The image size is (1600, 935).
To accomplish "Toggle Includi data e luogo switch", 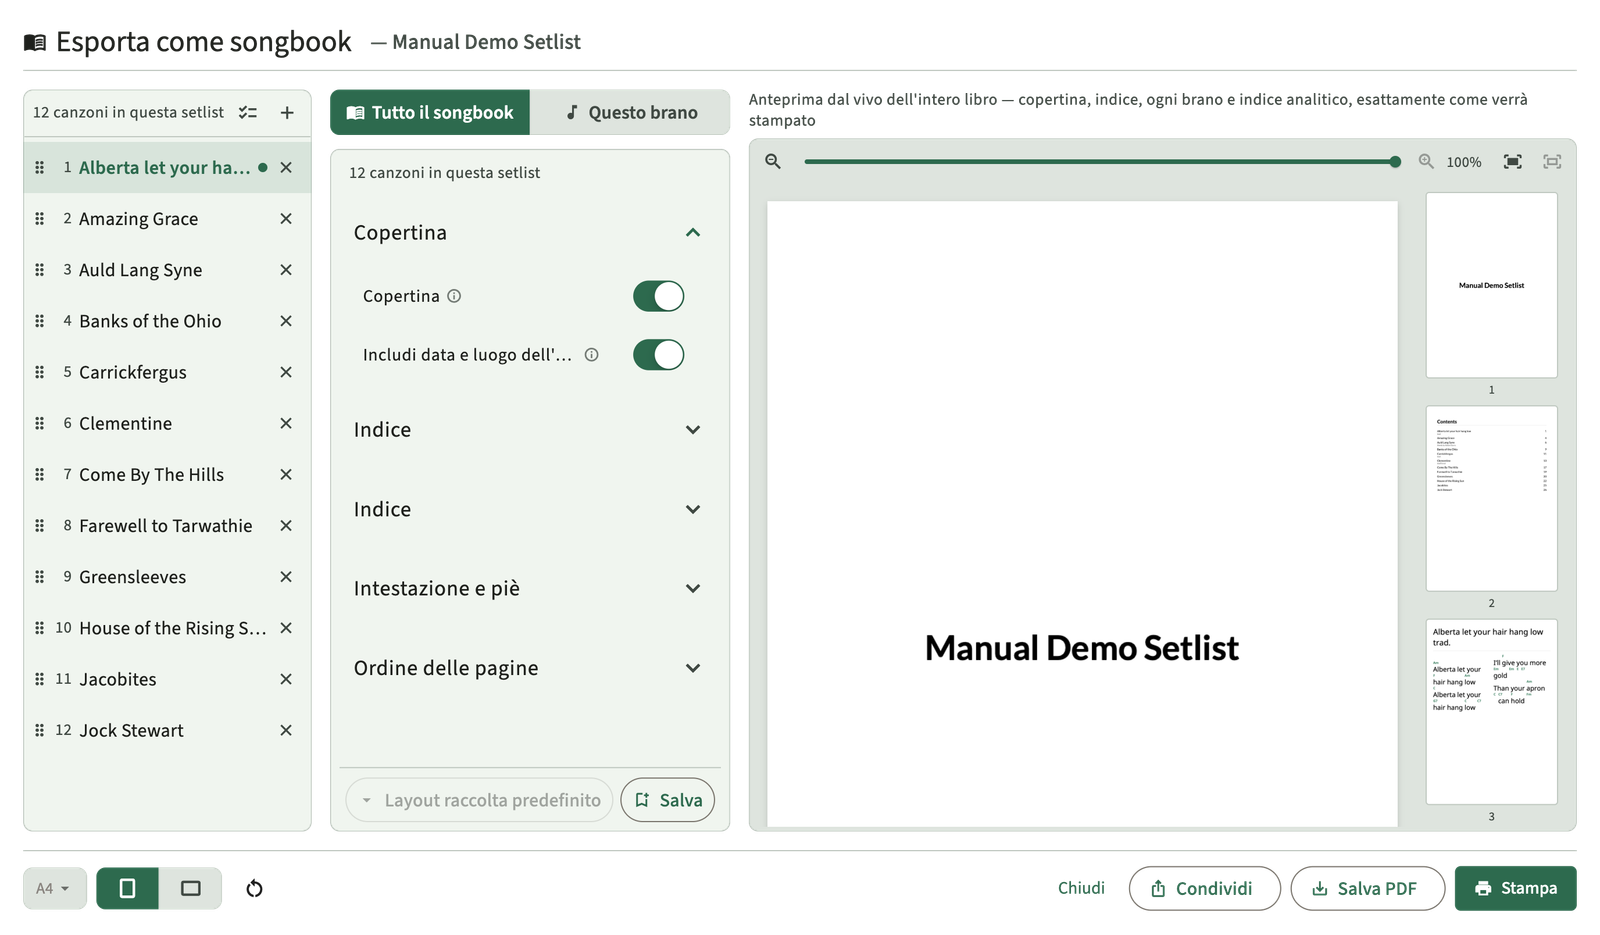I will pyautogui.click(x=658, y=355).
